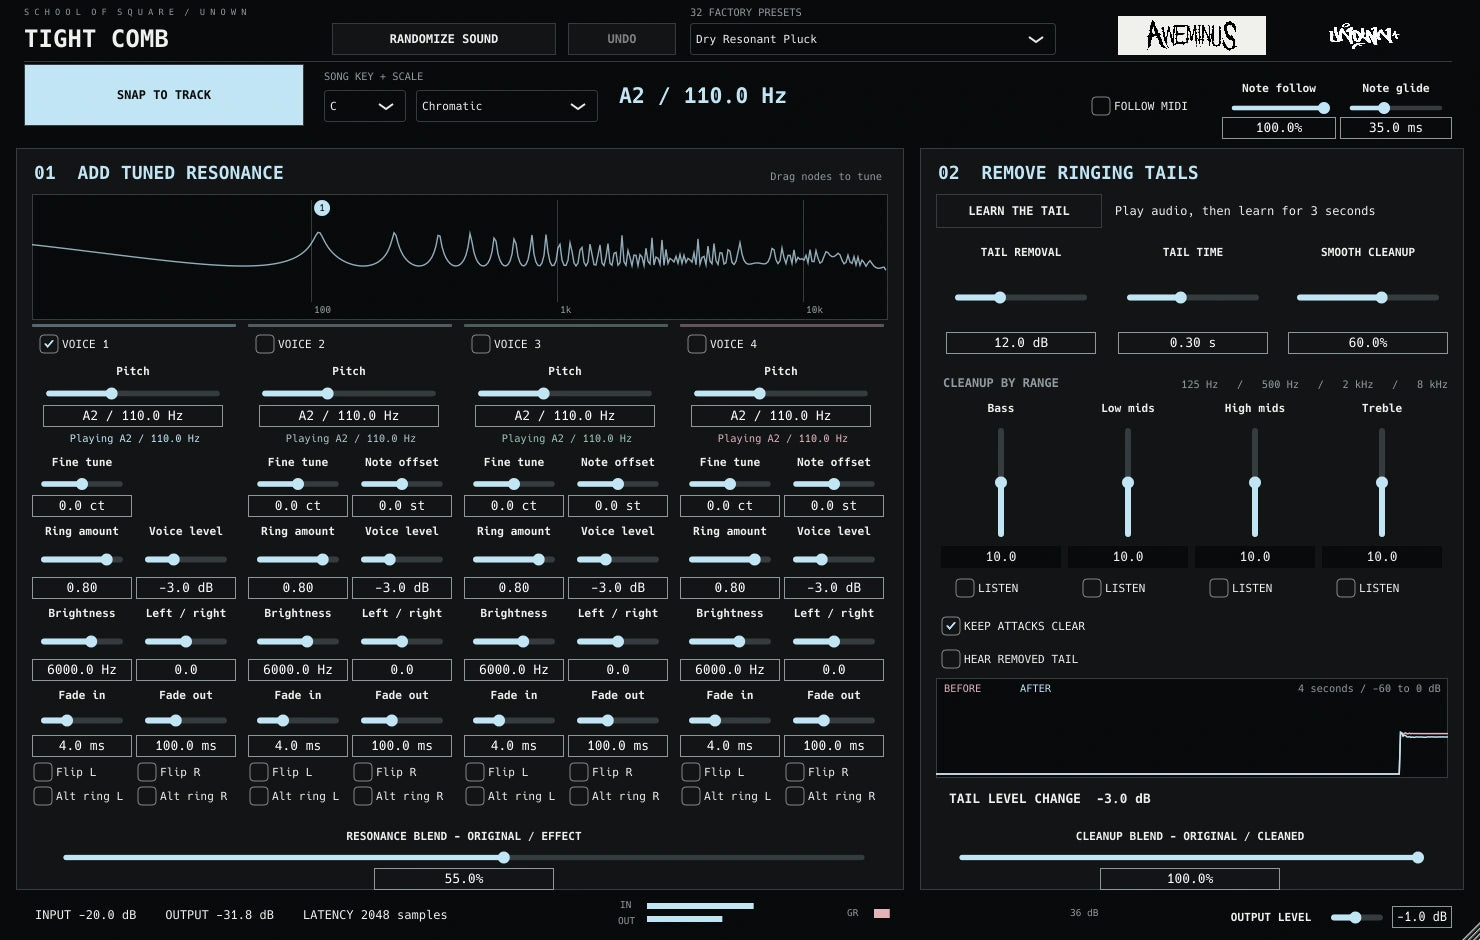The image size is (1480, 940).
Task: Click the Before label in tail display
Action: pos(962,689)
